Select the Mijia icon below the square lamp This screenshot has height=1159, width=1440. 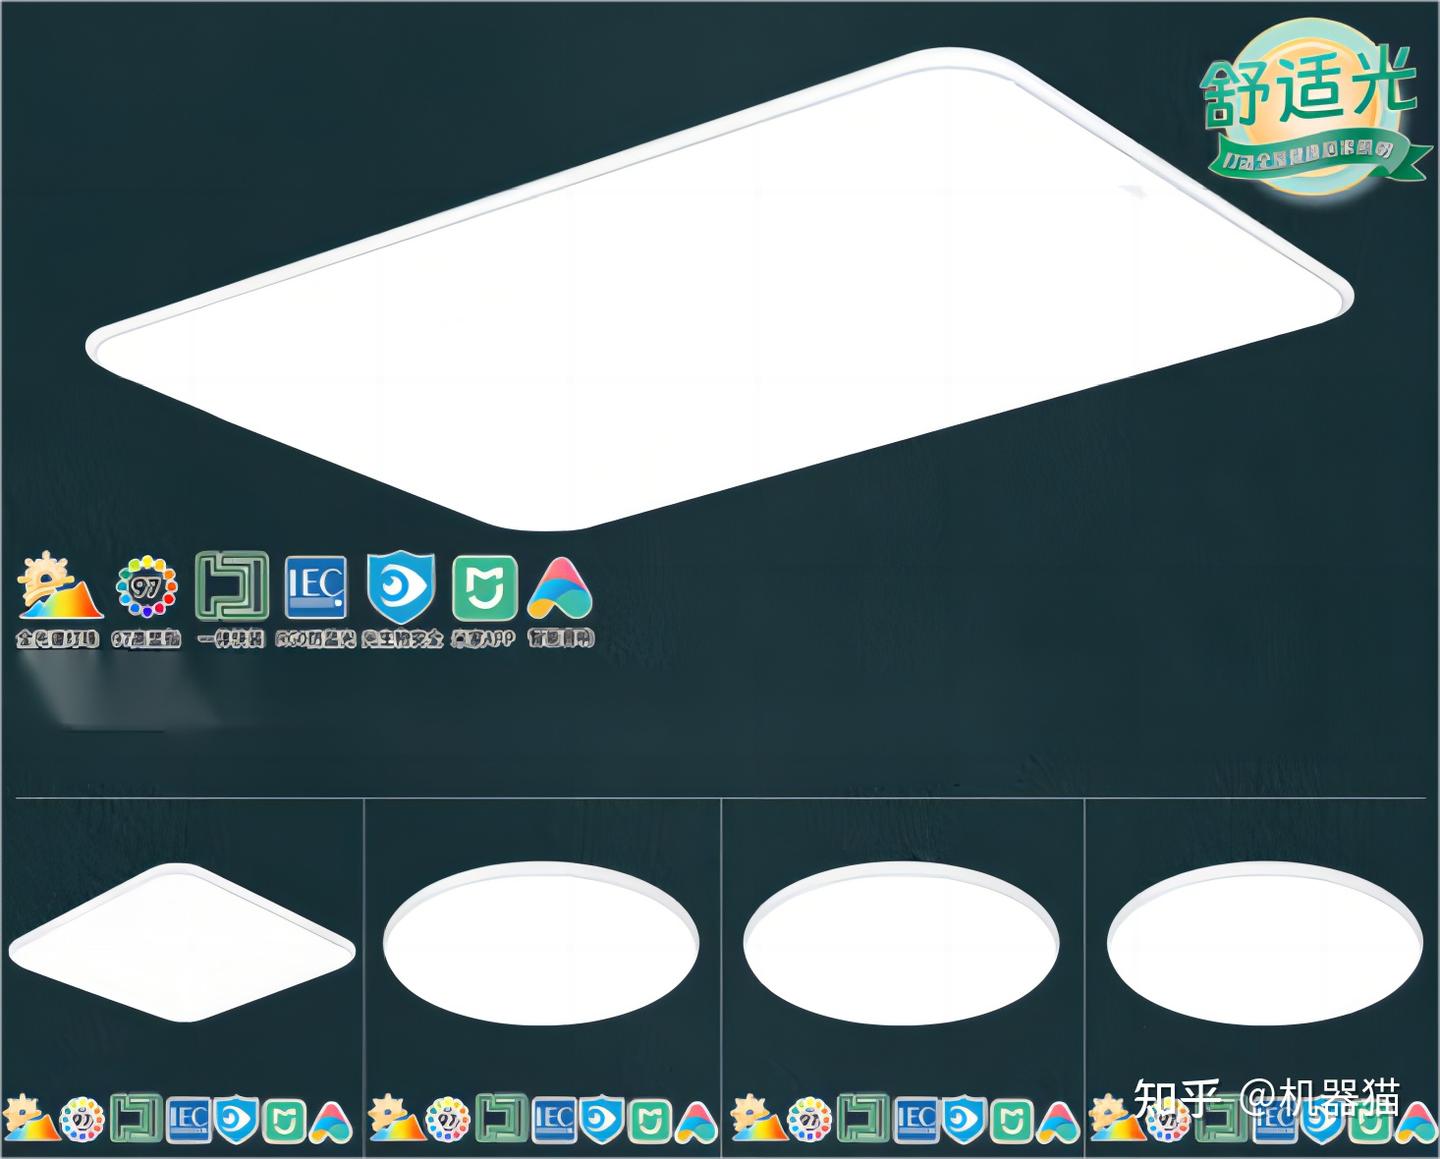point(284,1121)
